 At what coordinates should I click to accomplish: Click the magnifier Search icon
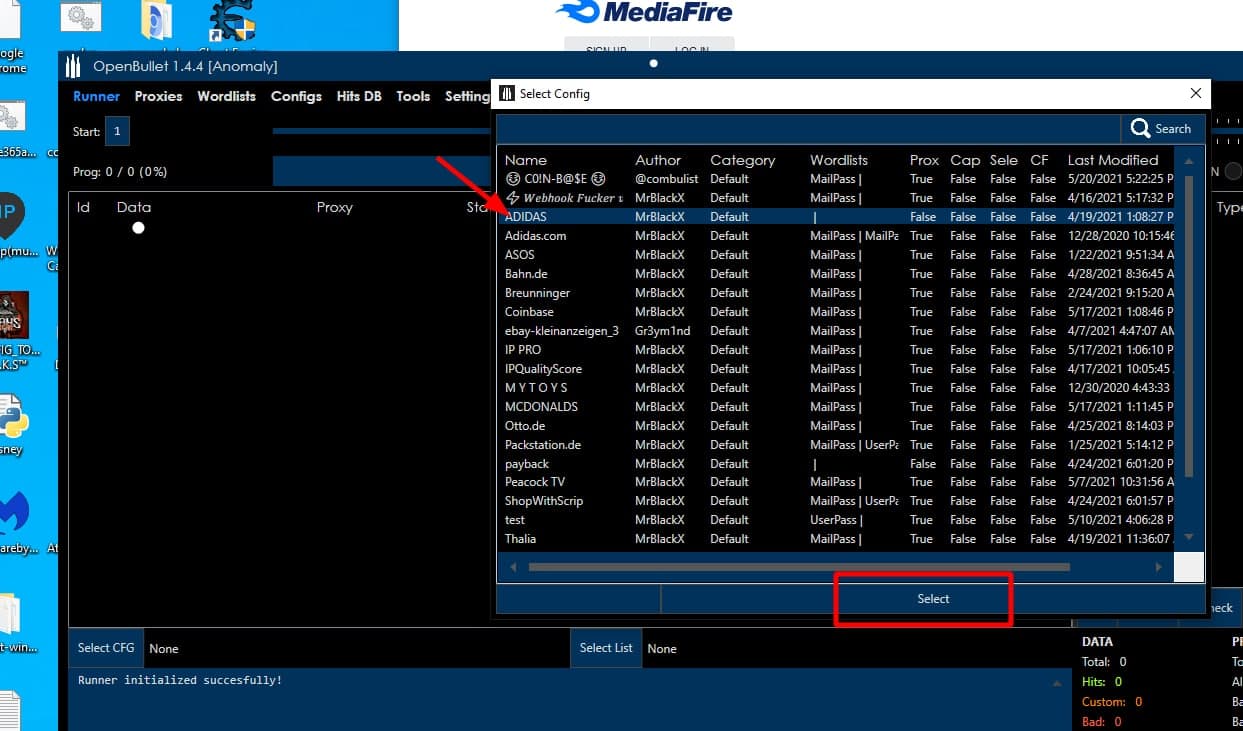pyautogui.click(x=1141, y=128)
